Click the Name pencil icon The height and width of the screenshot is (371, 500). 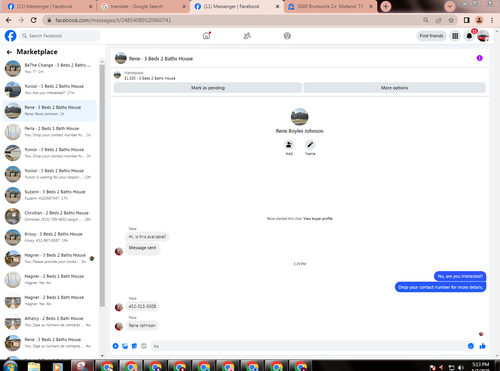tap(310, 145)
